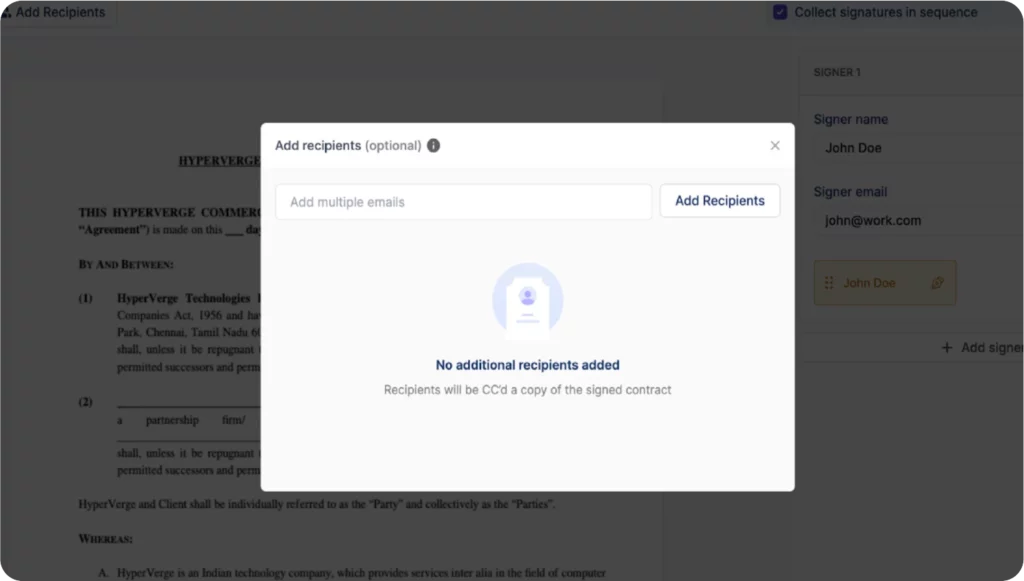The width and height of the screenshot is (1024, 581).
Task: Click the info icon next to Add recipients (optional)
Action: click(434, 146)
